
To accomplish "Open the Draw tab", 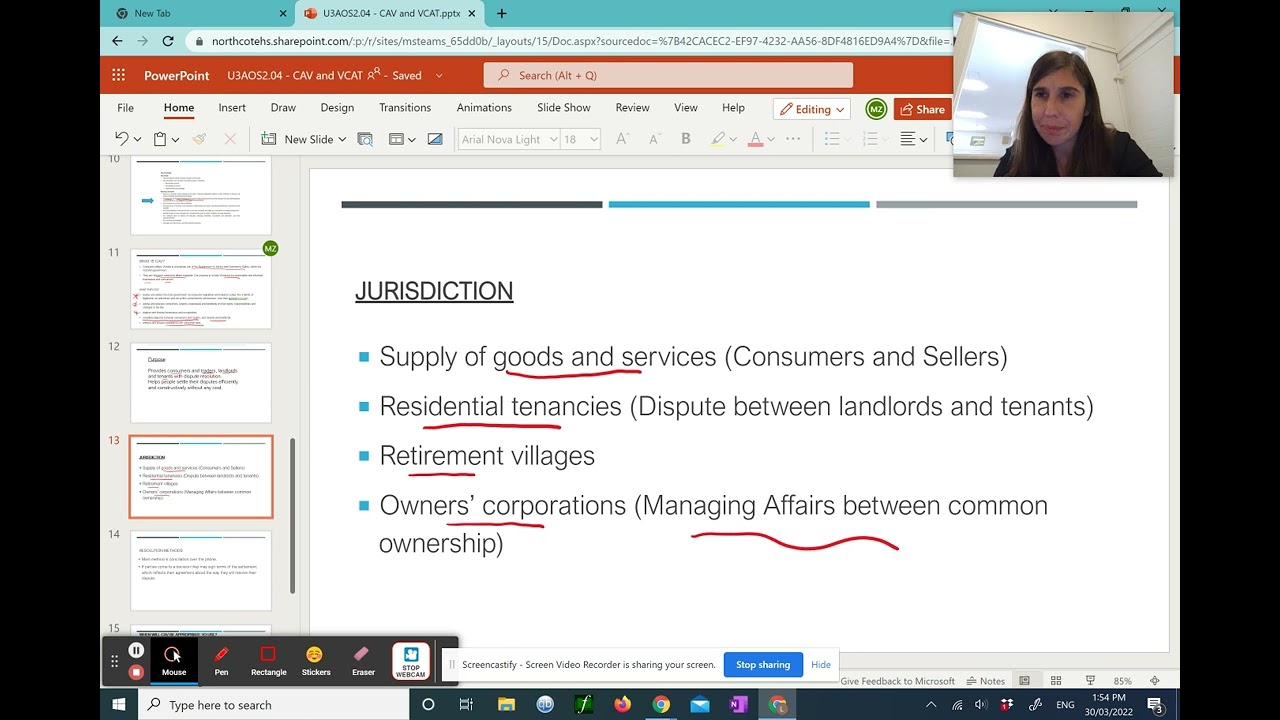I will (283, 108).
